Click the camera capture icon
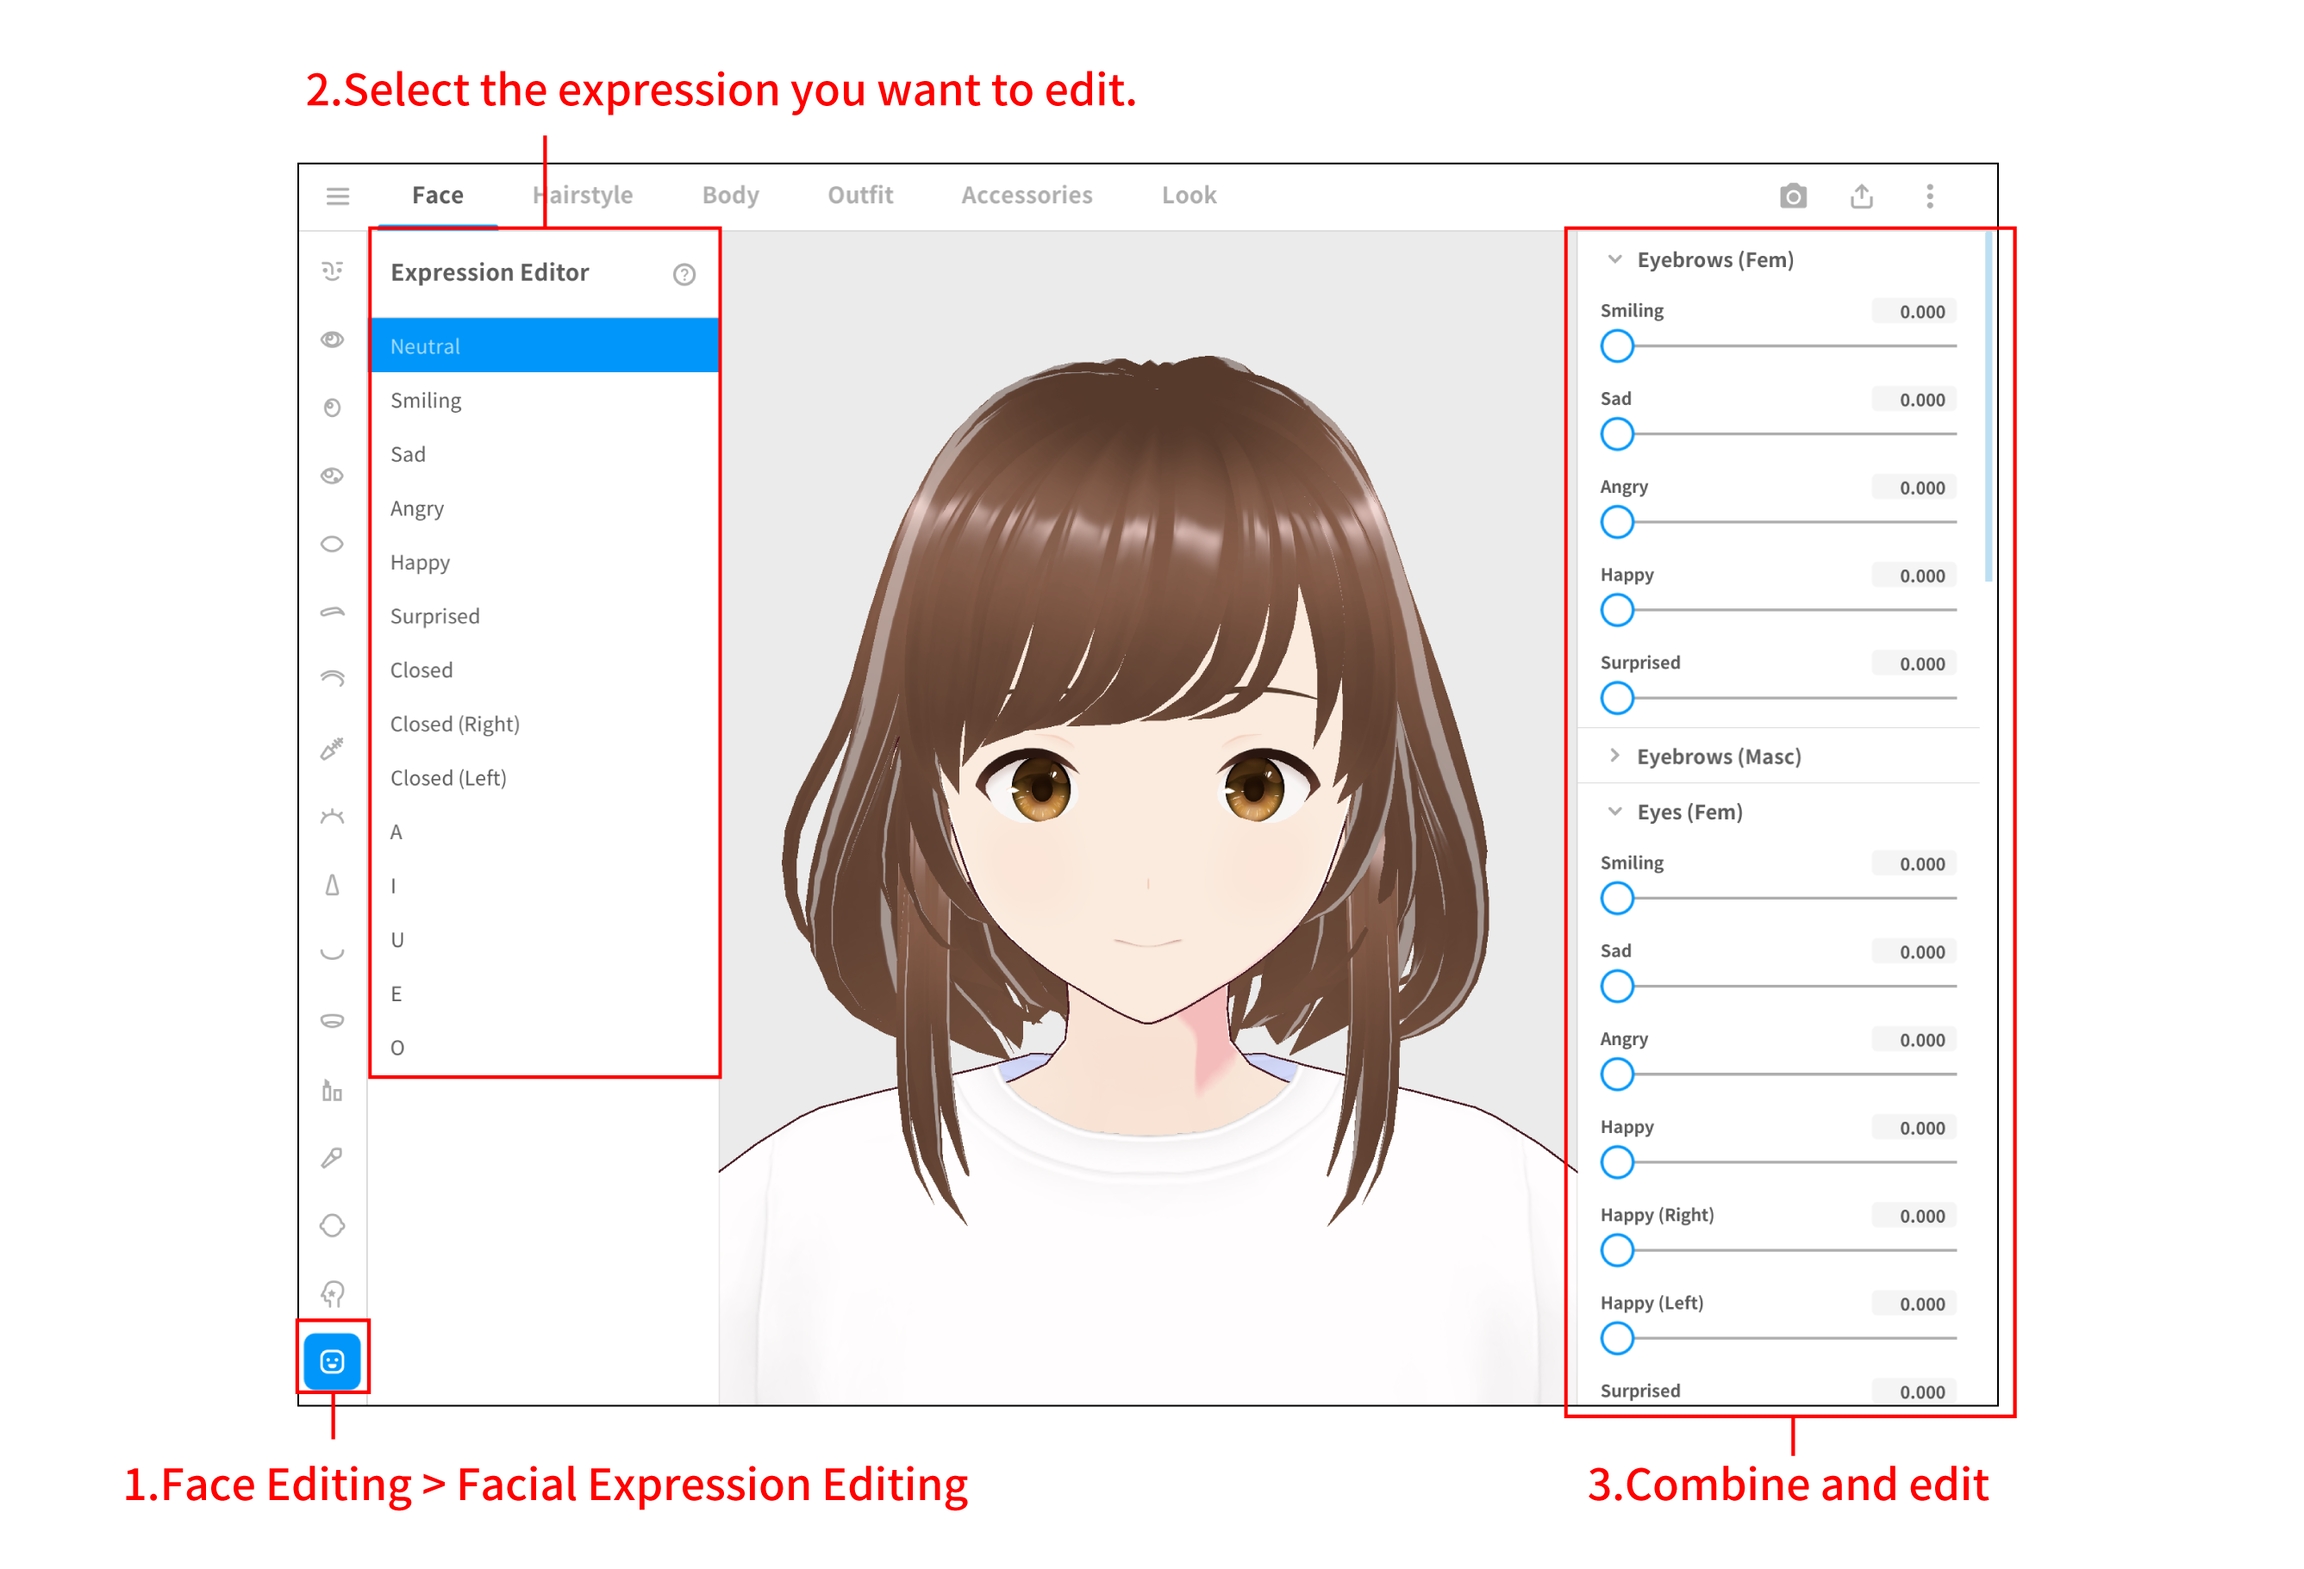2304x1569 pixels. click(x=1791, y=195)
